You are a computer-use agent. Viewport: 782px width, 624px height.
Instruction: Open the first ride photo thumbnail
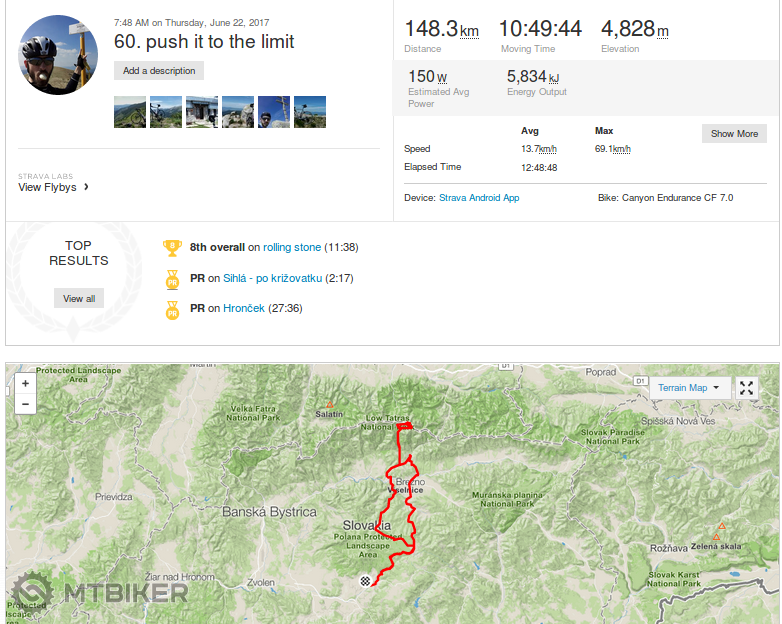pyautogui.click(x=130, y=112)
